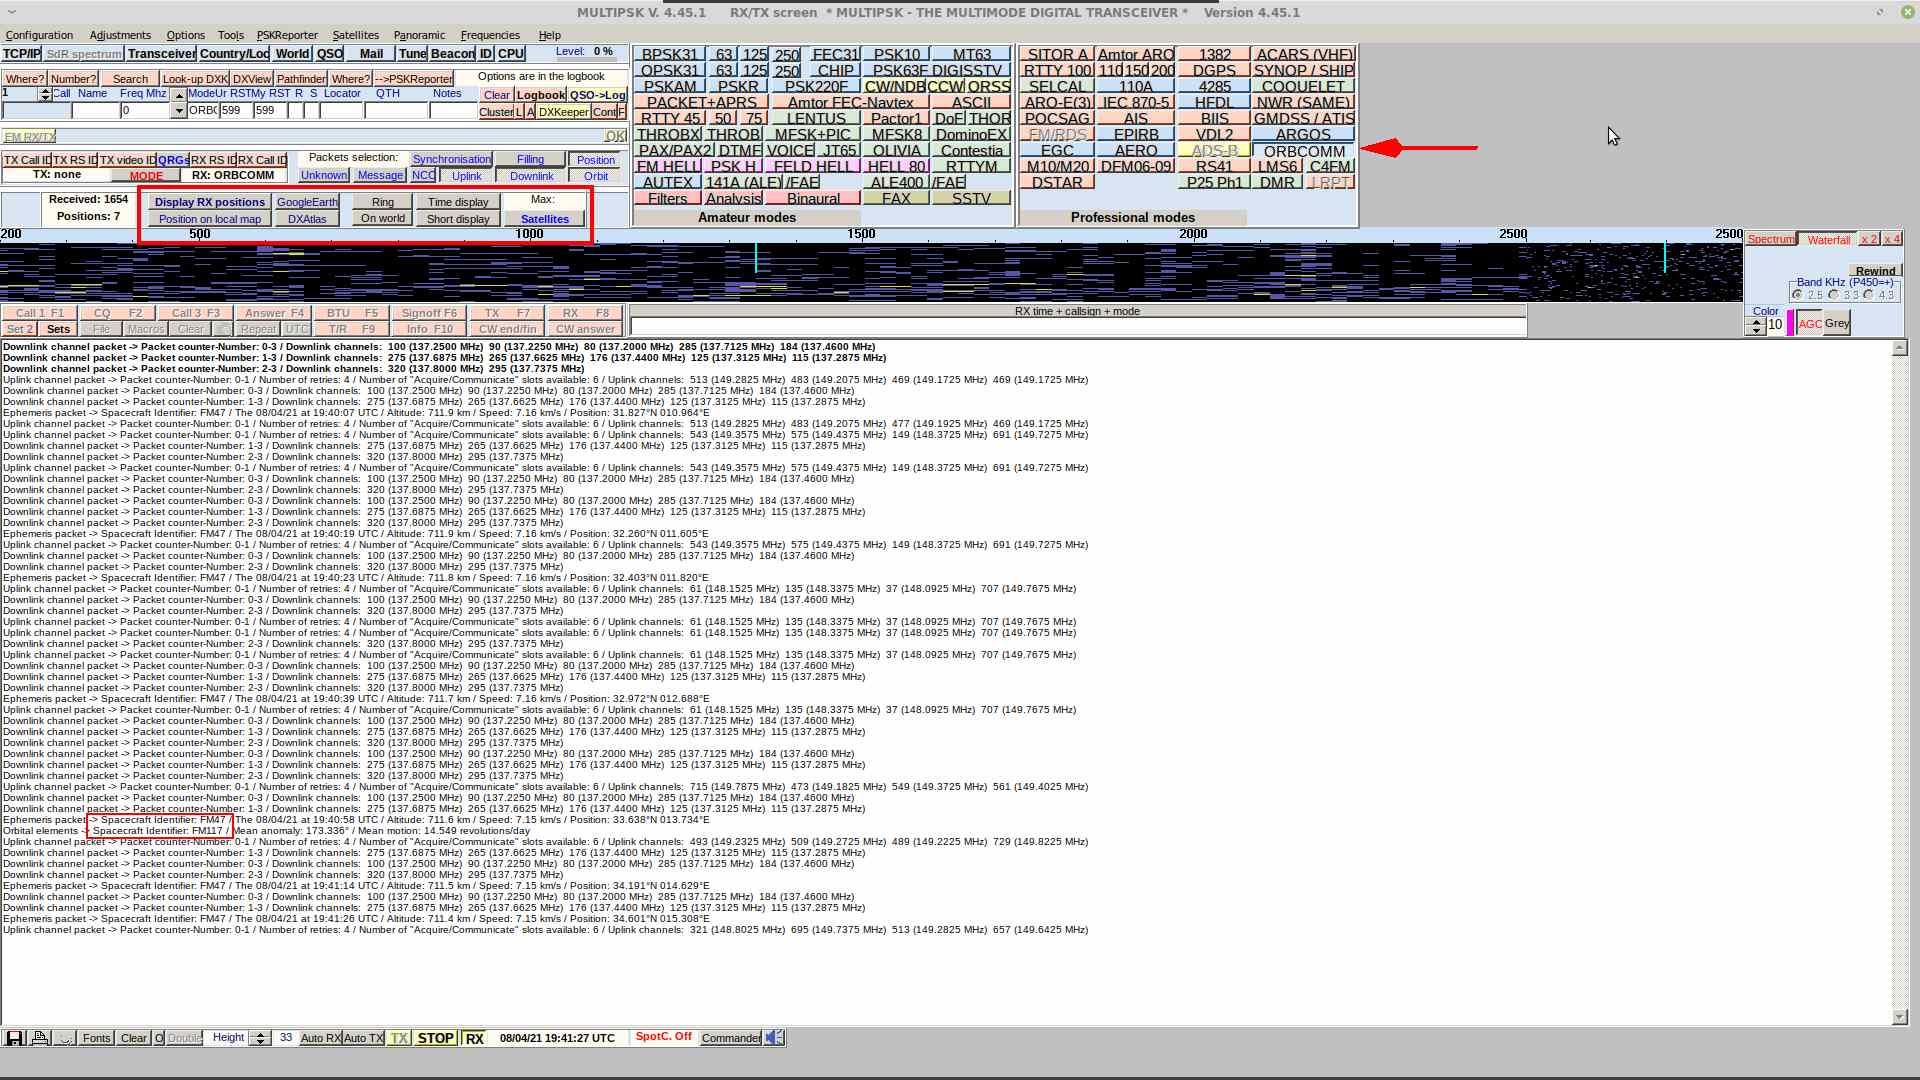The image size is (1920, 1080).
Task: Switch to the Spectrum tab
Action: coord(1770,239)
